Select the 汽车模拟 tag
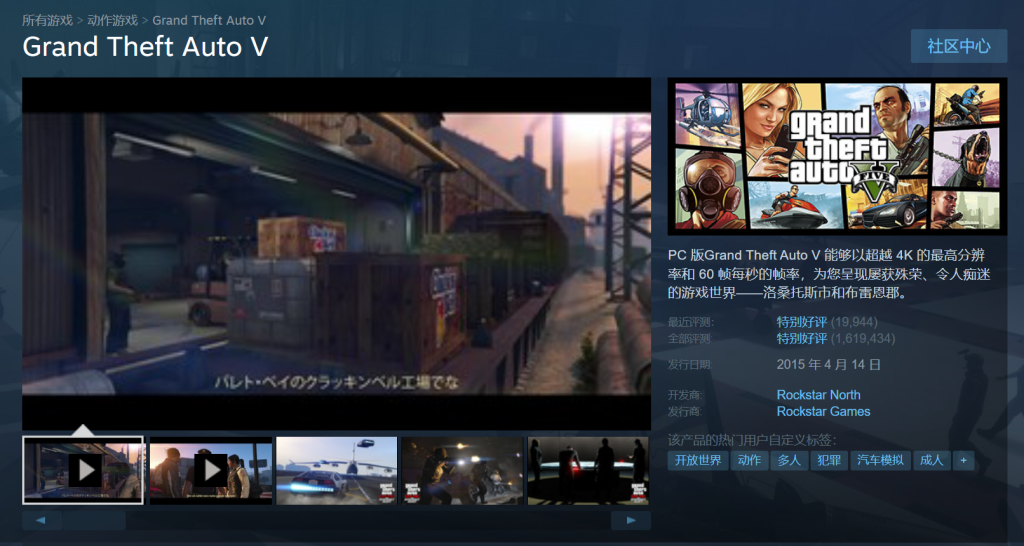This screenshot has width=1024, height=546. tap(880, 460)
